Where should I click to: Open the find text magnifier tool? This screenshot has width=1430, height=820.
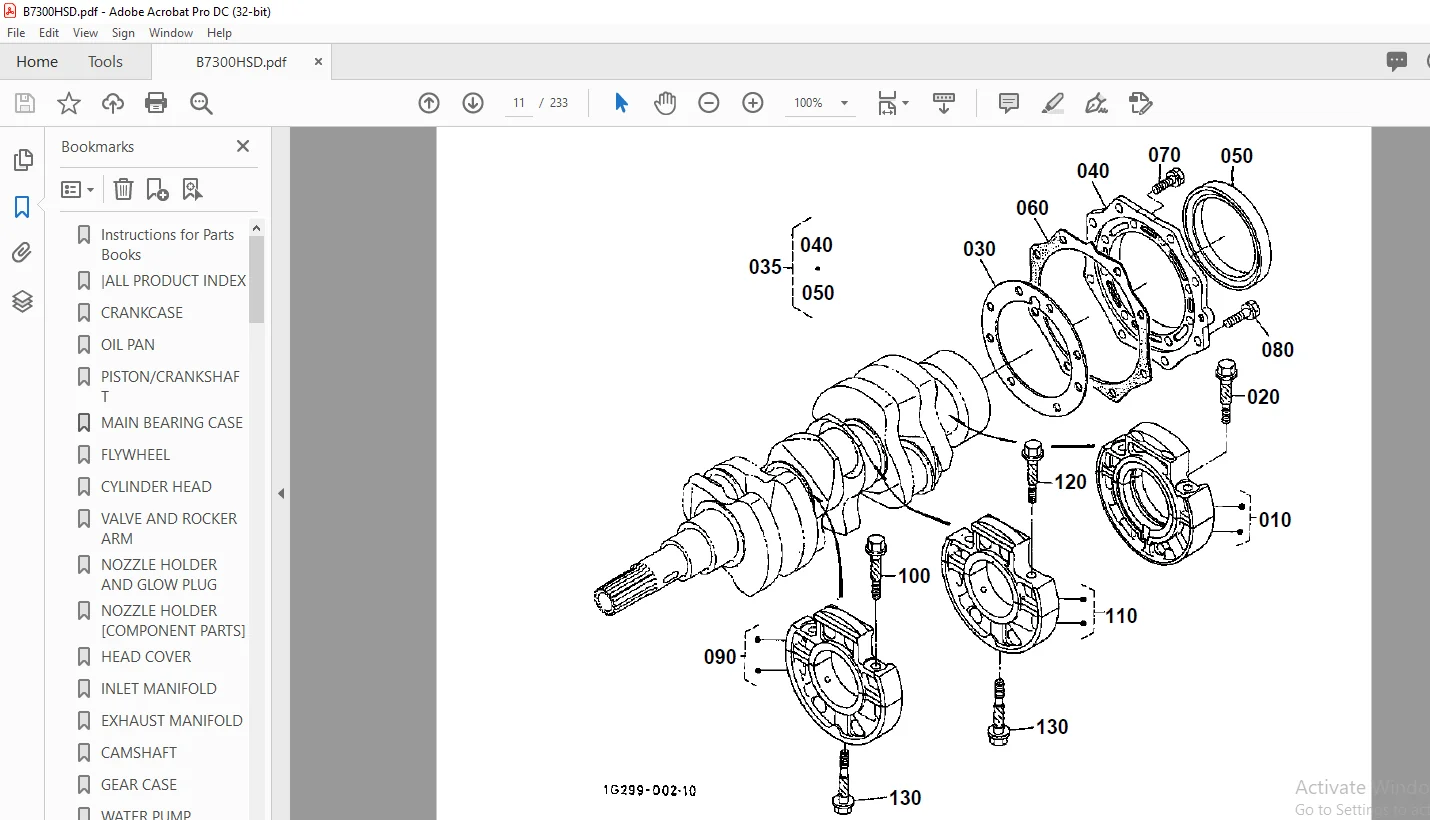[x=202, y=103]
